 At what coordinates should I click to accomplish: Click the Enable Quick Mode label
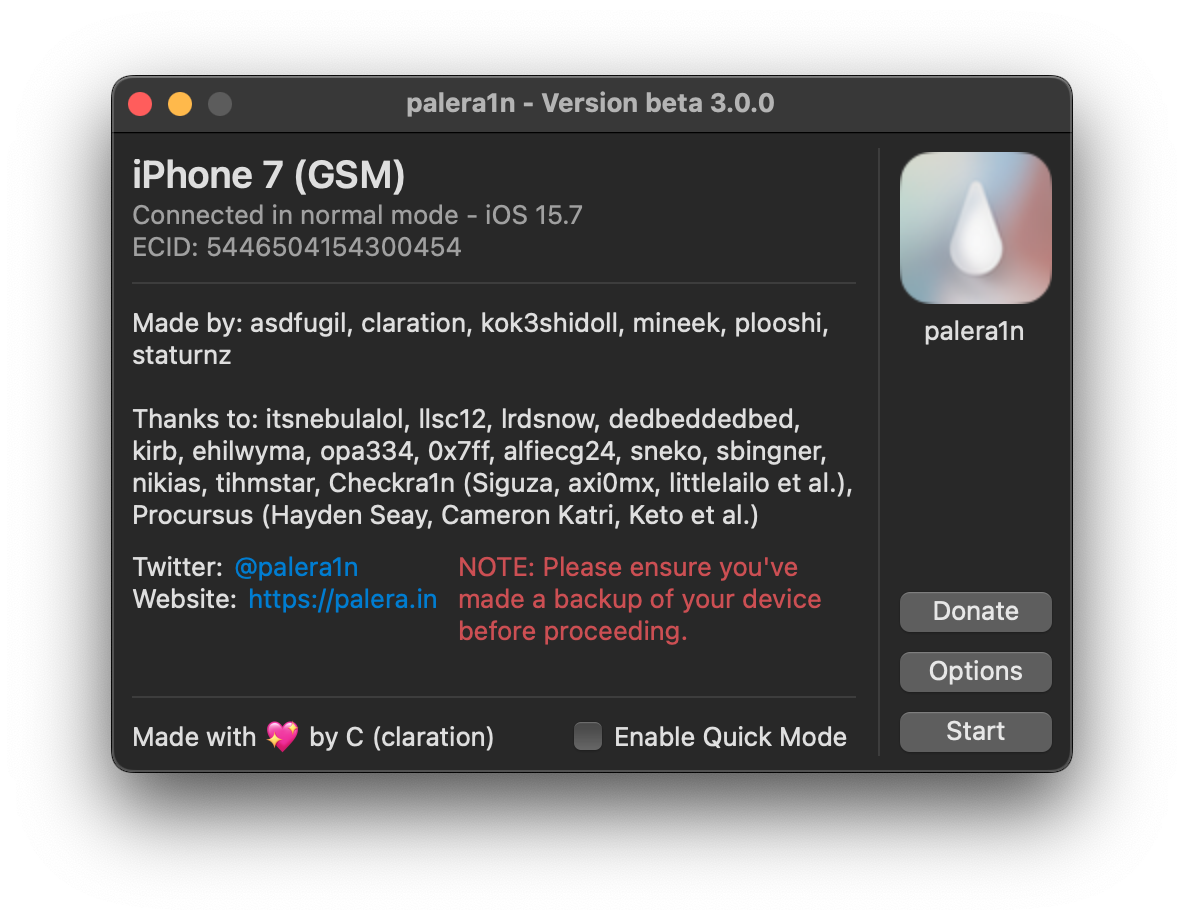pos(730,736)
